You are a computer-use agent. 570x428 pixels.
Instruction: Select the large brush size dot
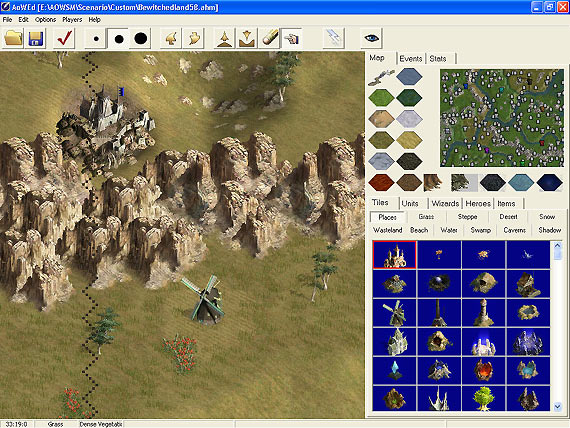tap(141, 38)
